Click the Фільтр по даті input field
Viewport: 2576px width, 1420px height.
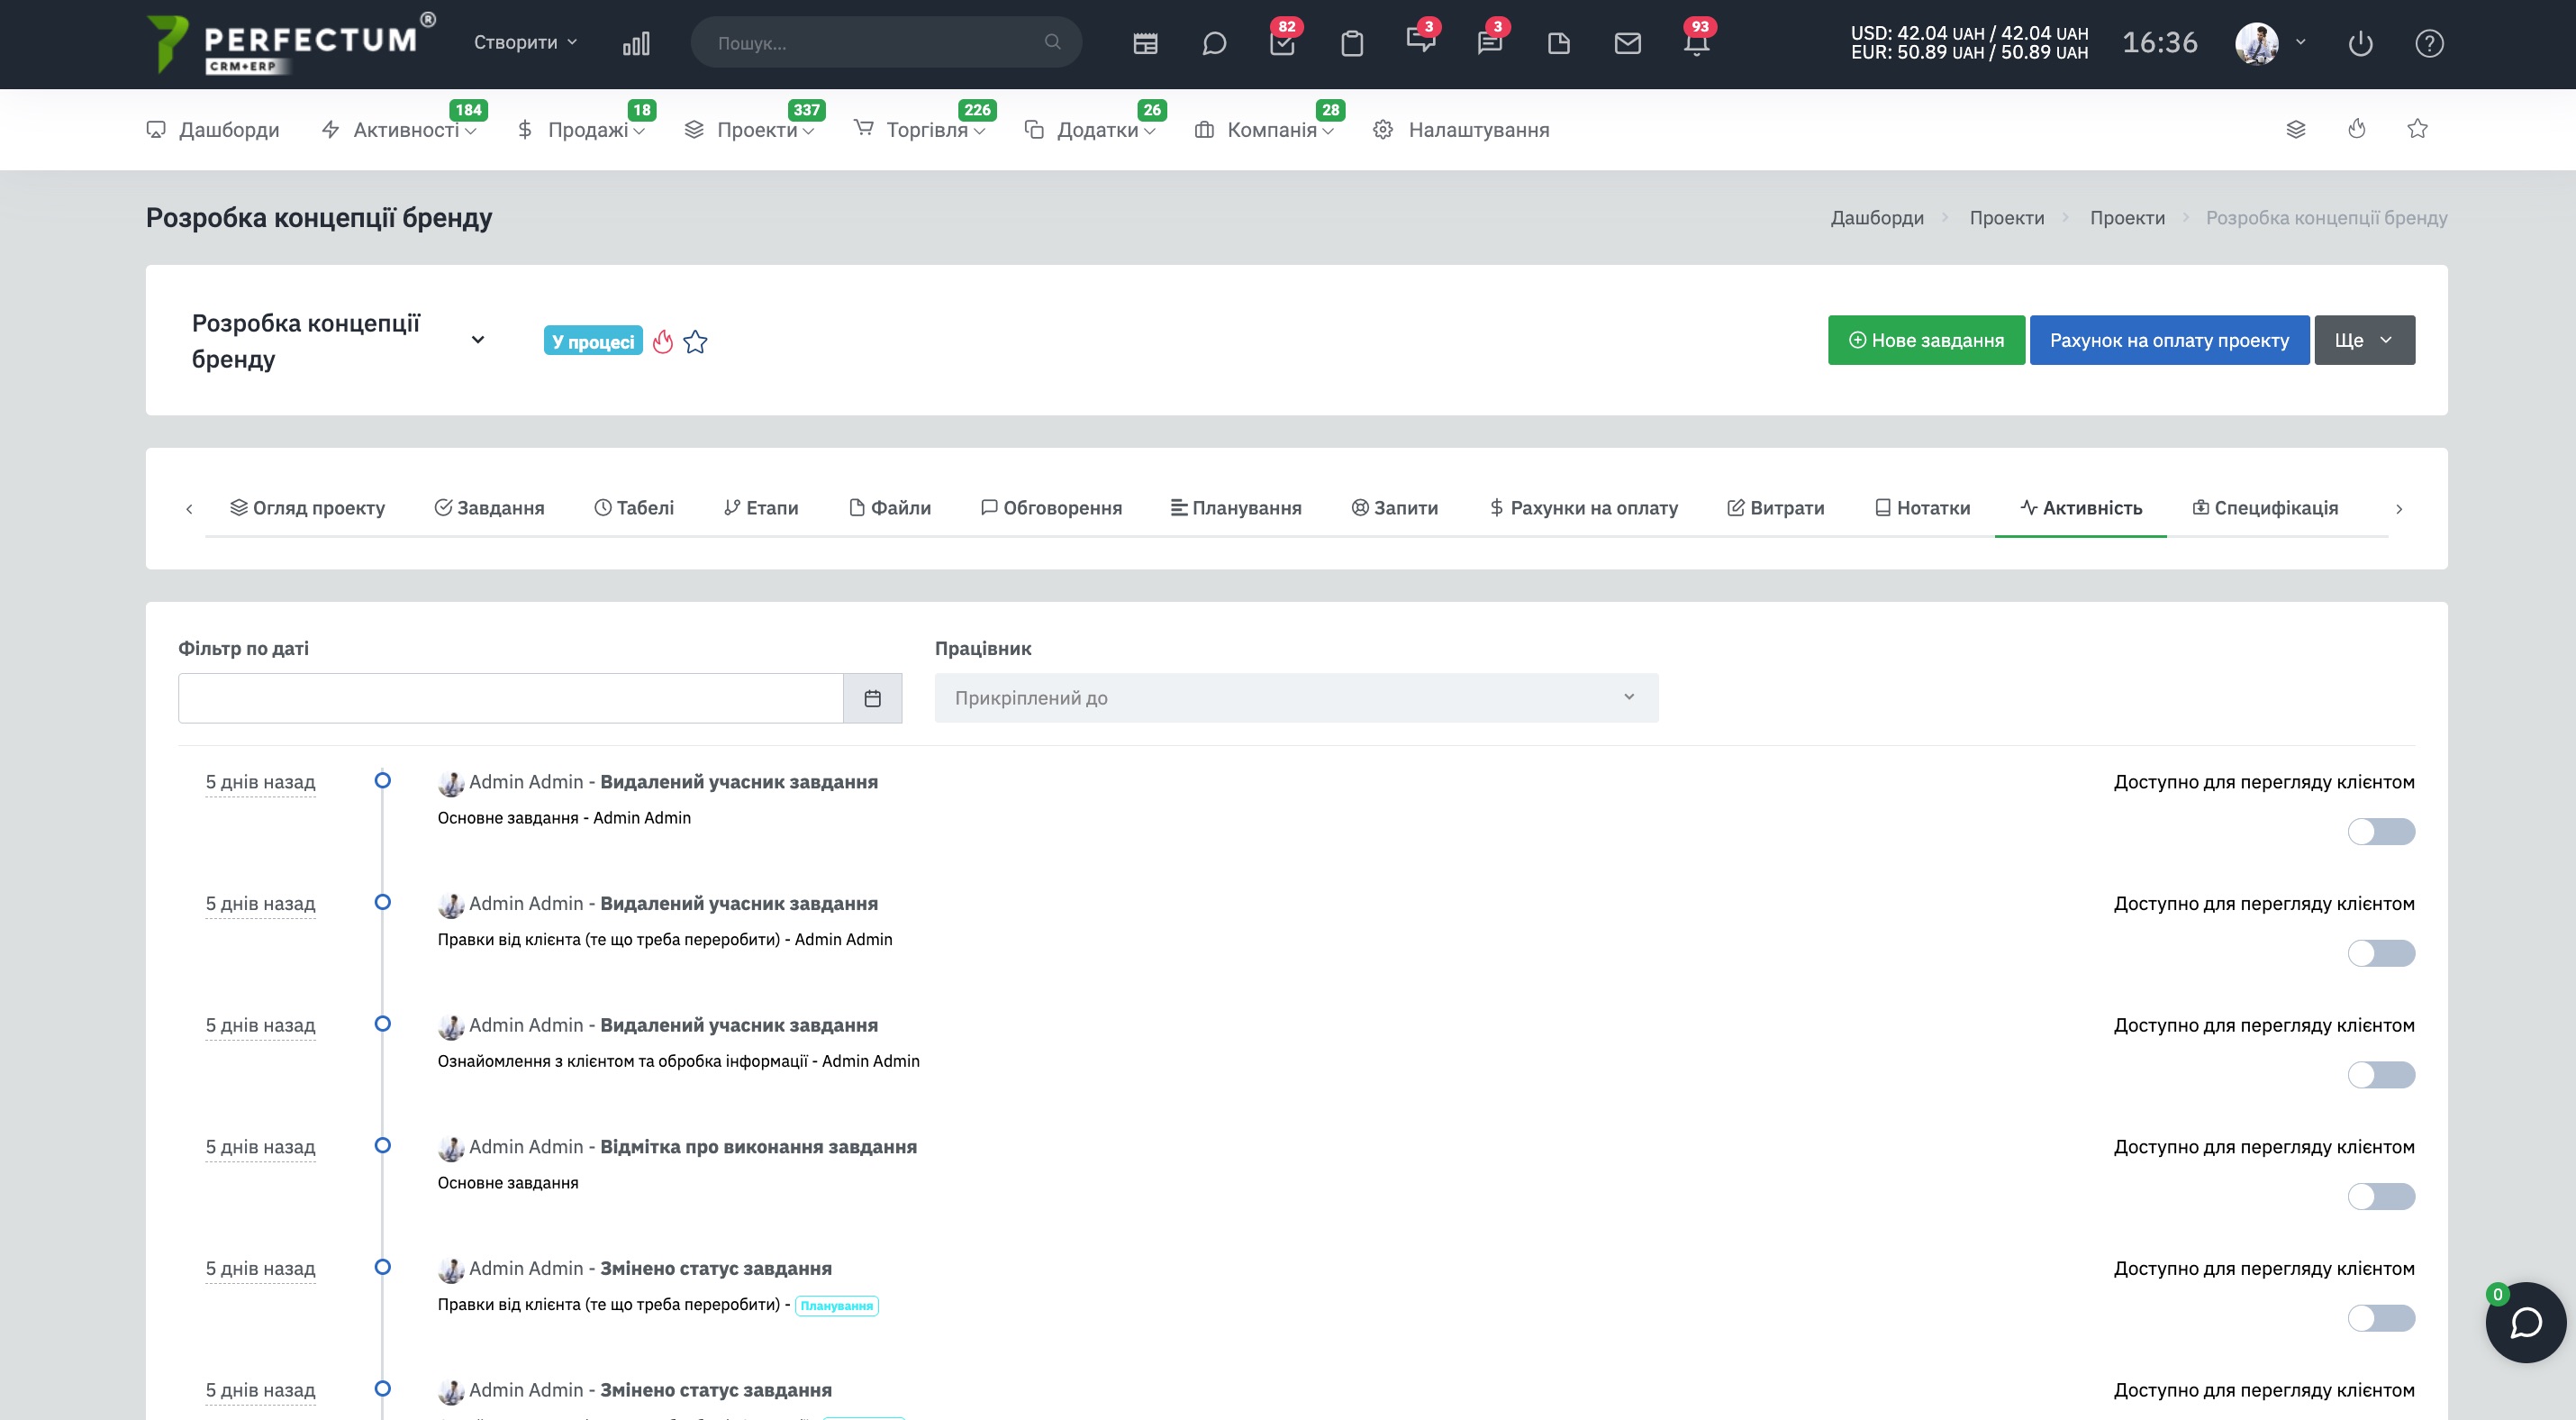point(510,698)
